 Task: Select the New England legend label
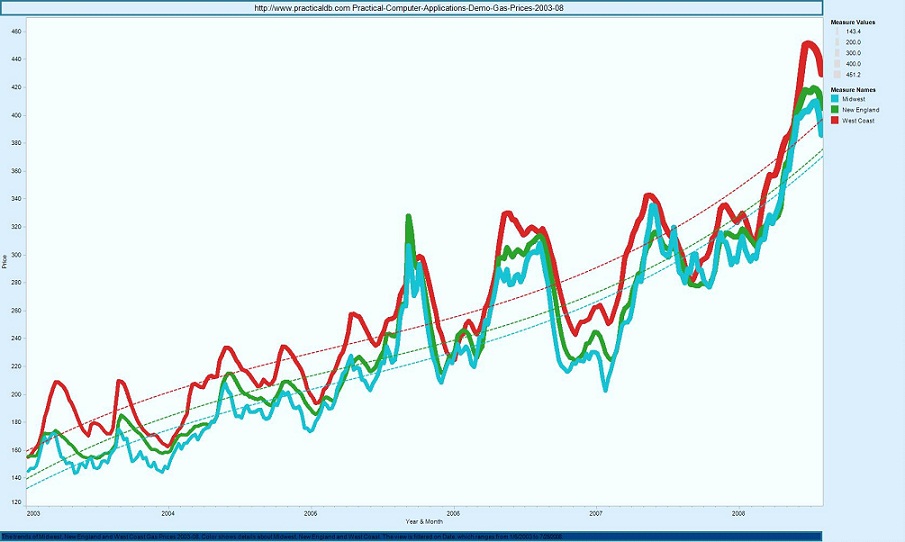[x=860, y=110]
